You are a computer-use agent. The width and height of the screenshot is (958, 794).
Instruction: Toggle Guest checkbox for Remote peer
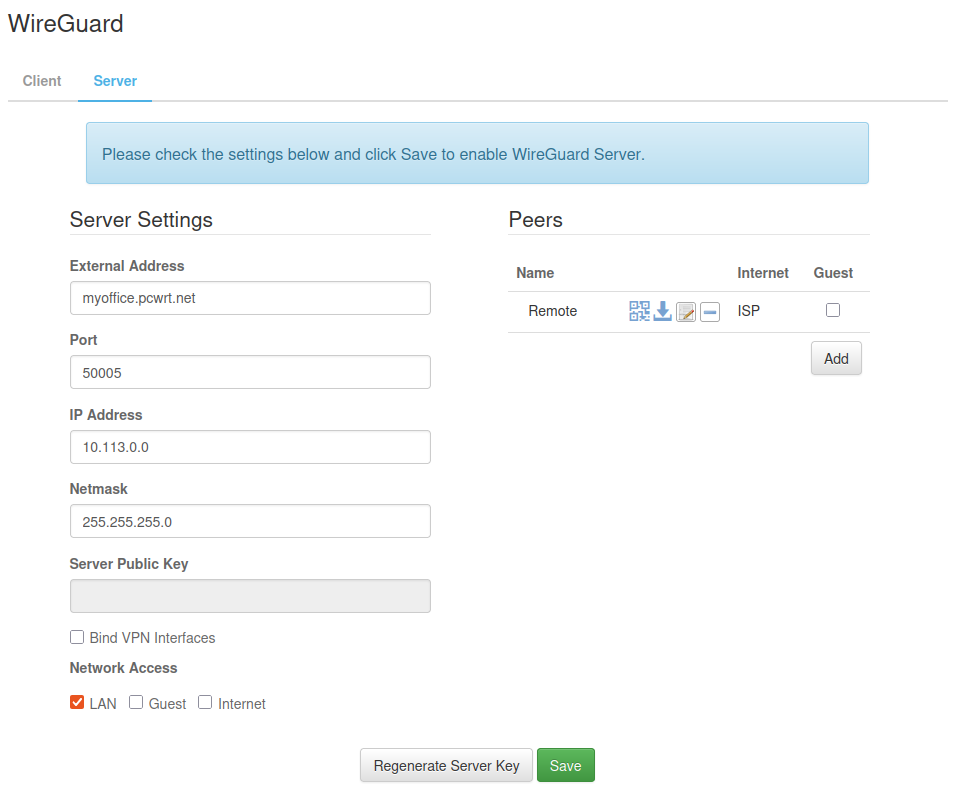click(833, 310)
